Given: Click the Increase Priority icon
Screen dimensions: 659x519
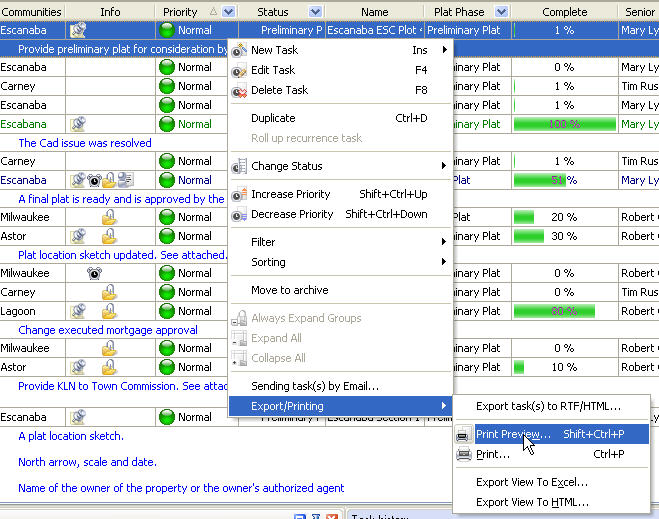Looking at the screenshot, I should point(239,195).
